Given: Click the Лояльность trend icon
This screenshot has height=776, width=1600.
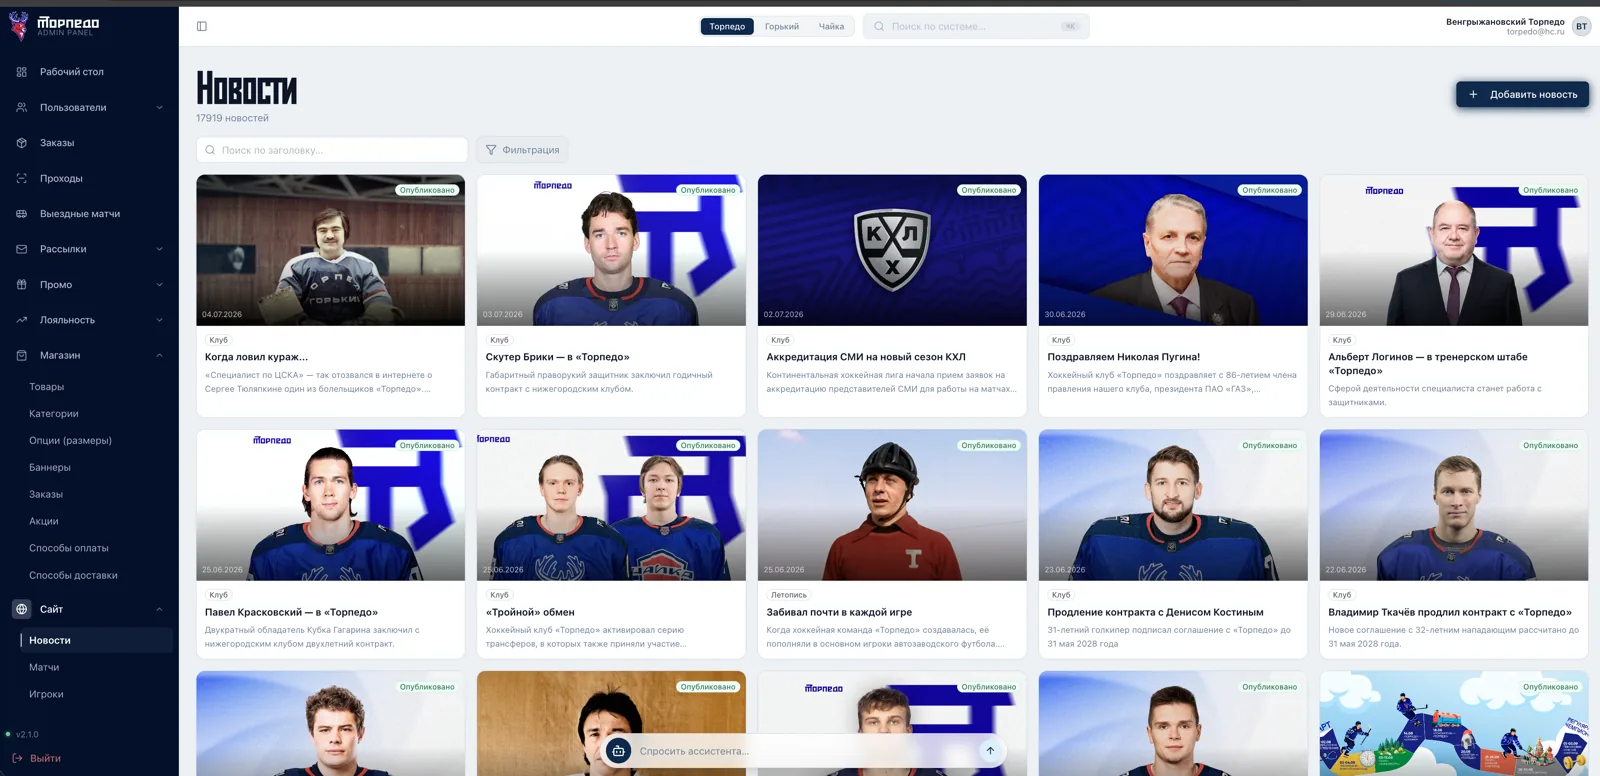Looking at the screenshot, I should coord(22,320).
